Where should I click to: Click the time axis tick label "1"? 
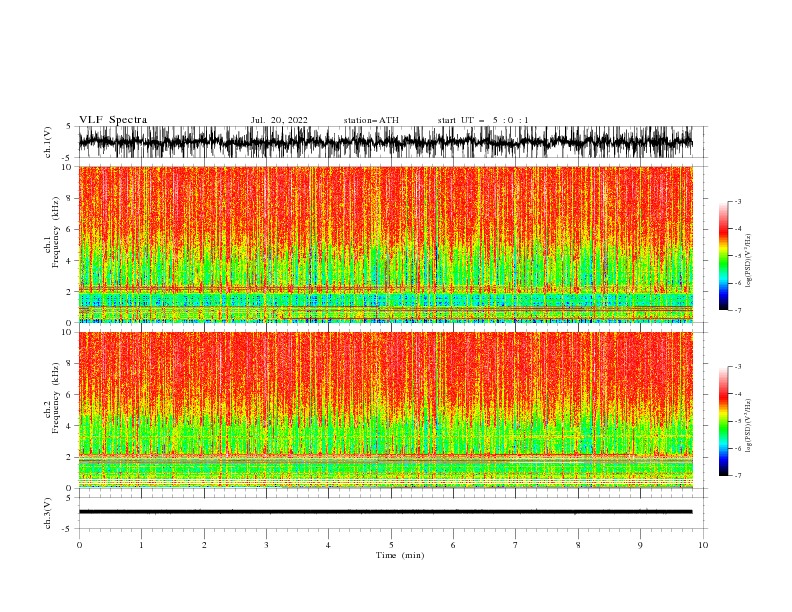click(141, 545)
